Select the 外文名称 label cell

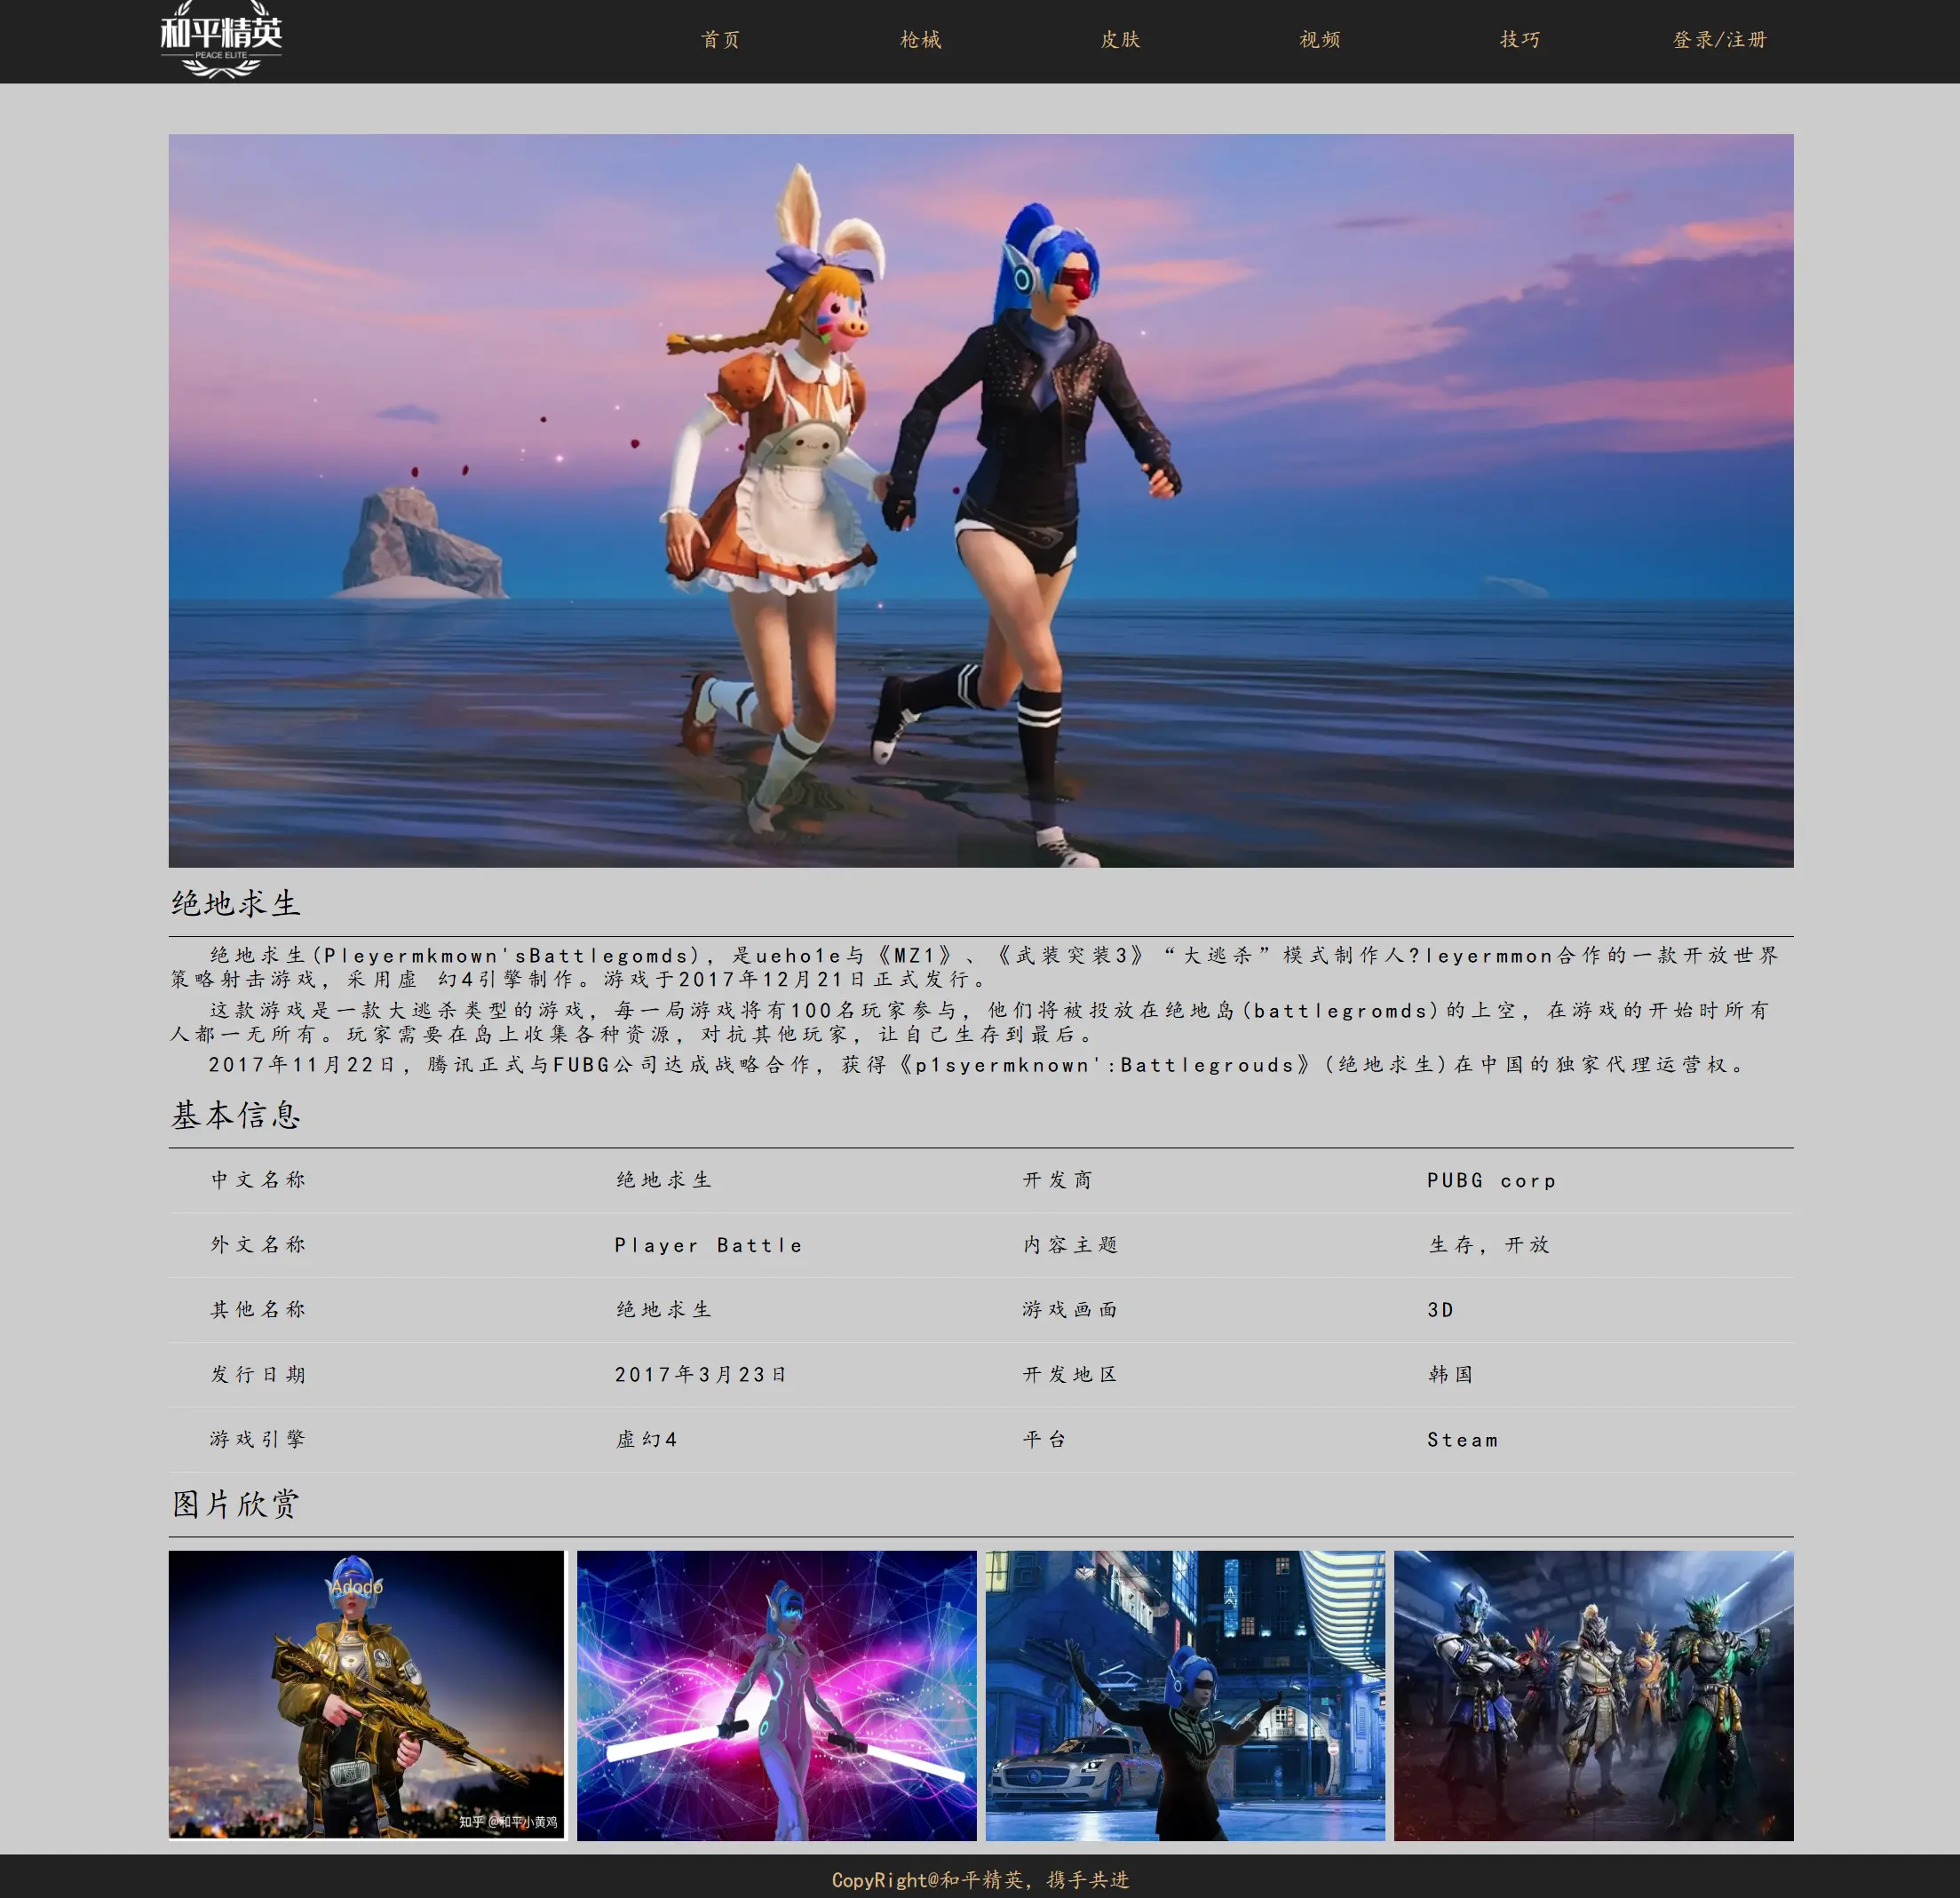[258, 1245]
